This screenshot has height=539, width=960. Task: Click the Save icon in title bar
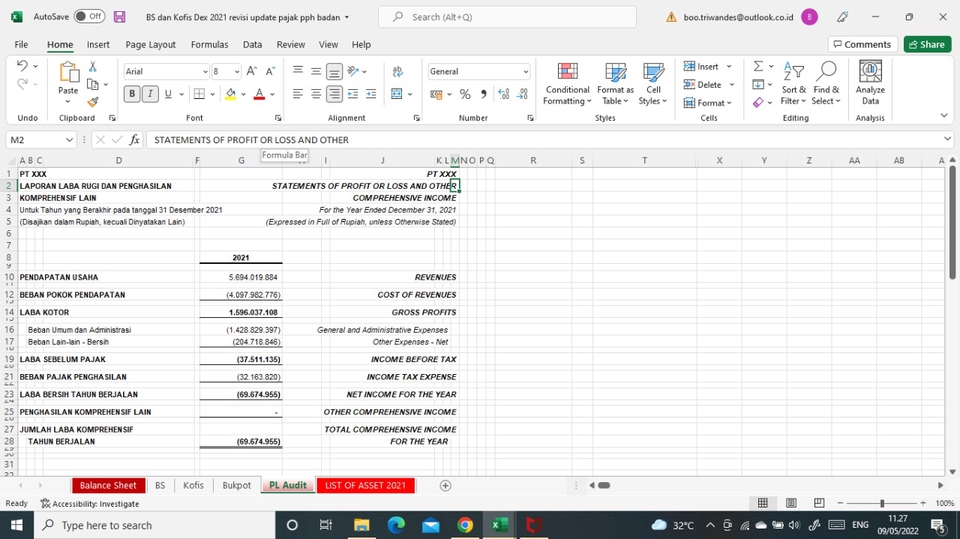point(119,17)
